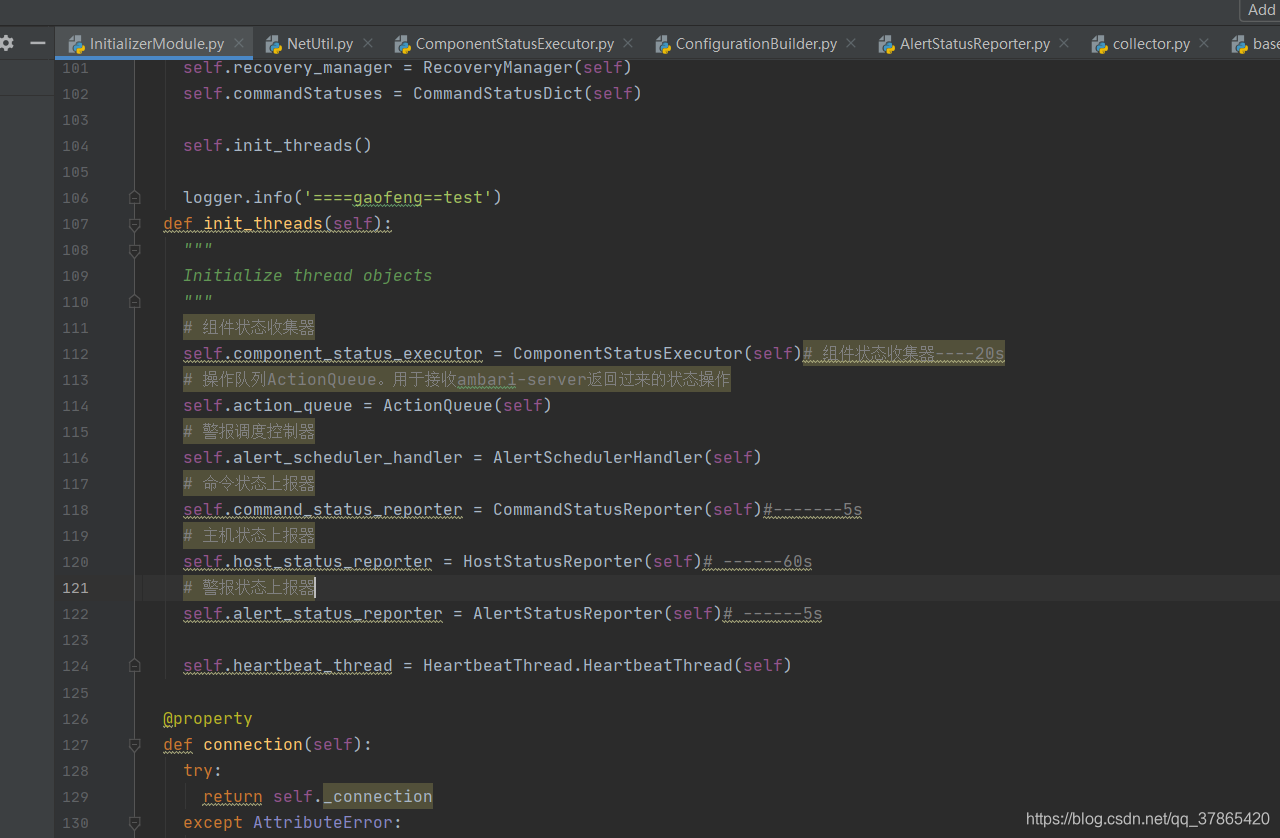1280x838 pixels.
Task: Collapse the docstring start at line 108
Action: 135,250
